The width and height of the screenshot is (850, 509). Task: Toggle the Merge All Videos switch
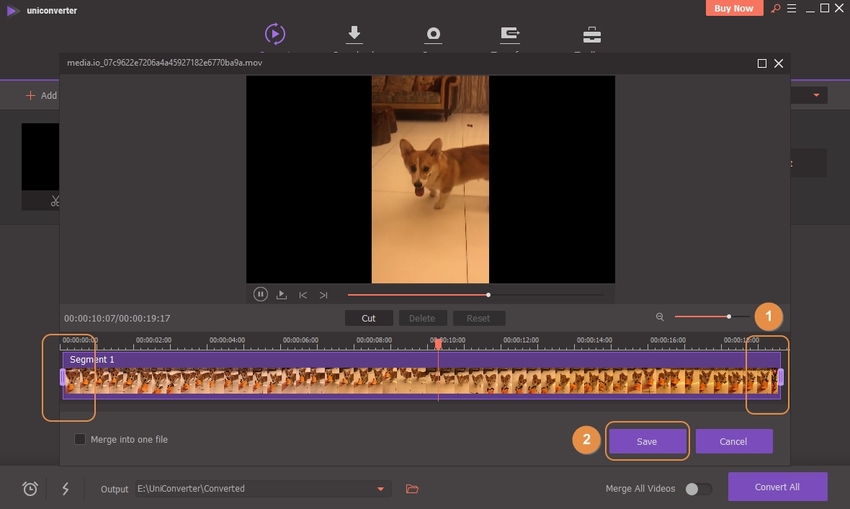[x=698, y=489]
